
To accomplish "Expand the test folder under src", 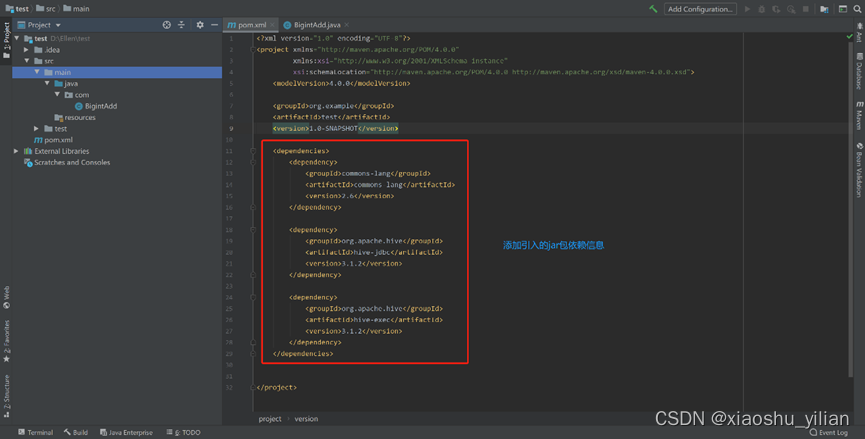I will pyautogui.click(x=37, y=129).
